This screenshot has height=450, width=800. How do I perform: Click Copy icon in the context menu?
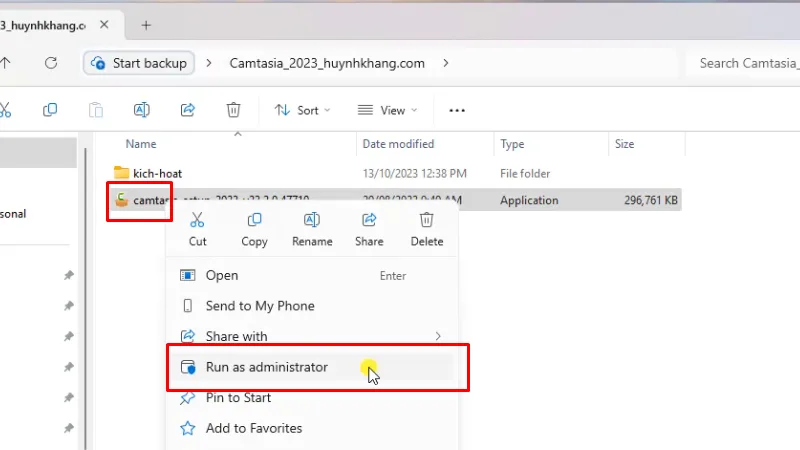tap(254, 221)
